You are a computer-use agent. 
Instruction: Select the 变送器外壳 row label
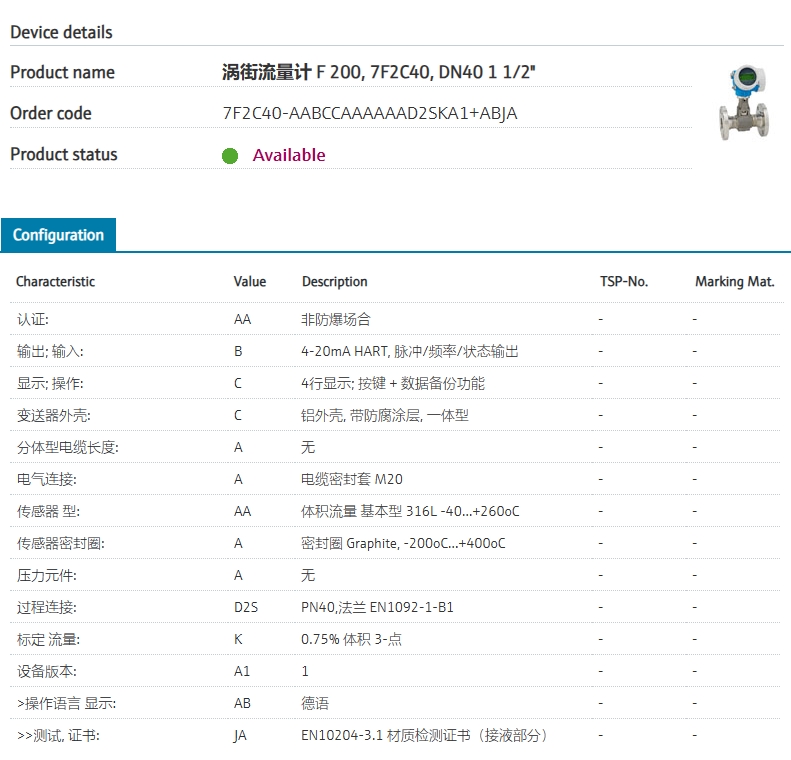[x=53, y=416]
